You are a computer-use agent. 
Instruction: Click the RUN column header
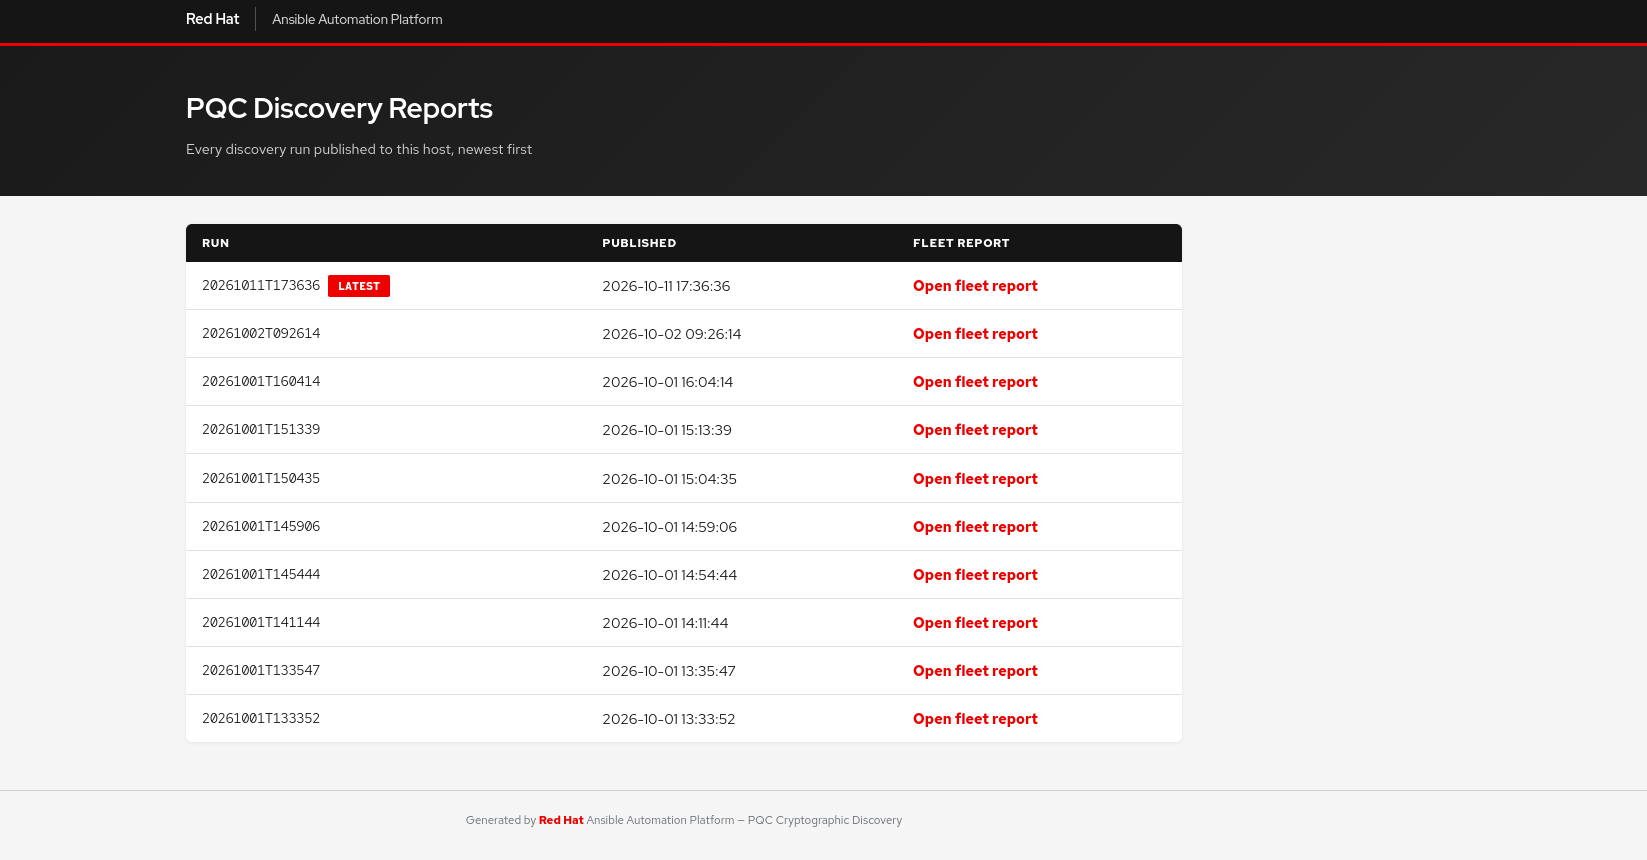tap(215, 243)
